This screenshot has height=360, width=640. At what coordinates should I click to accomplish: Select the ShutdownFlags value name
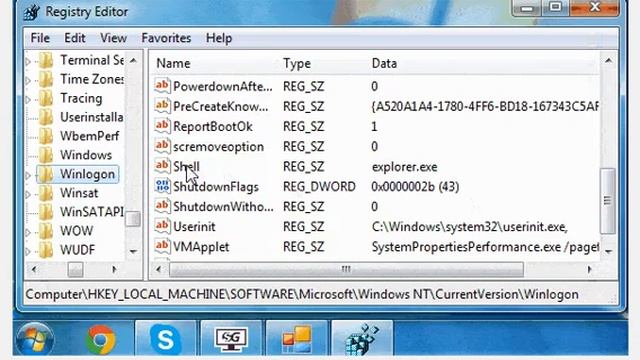point(216,187)
